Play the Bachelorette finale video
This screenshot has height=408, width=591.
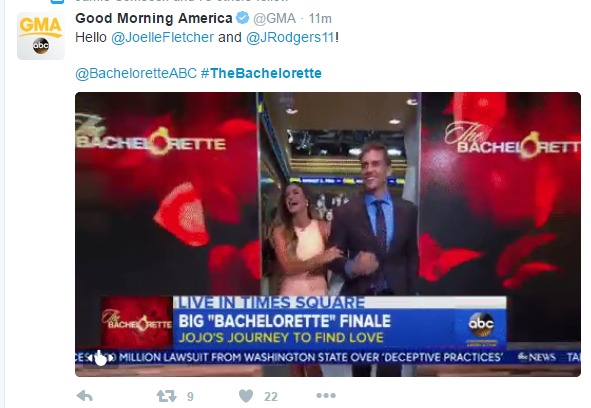328,234
